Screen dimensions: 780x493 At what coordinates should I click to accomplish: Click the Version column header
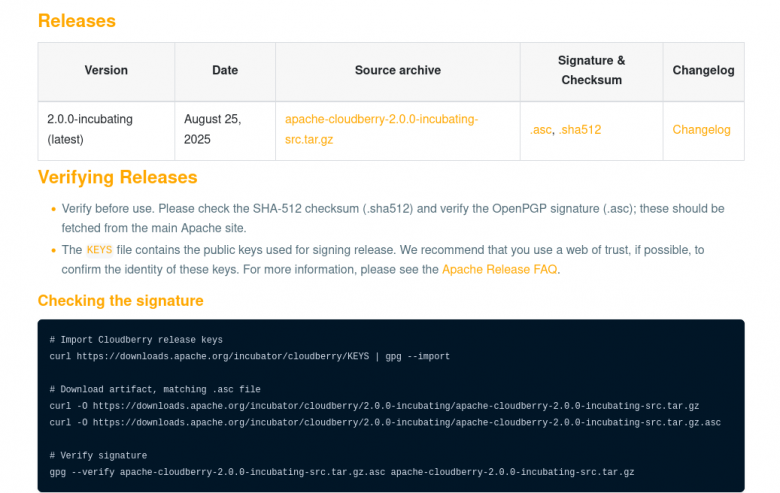106,70
